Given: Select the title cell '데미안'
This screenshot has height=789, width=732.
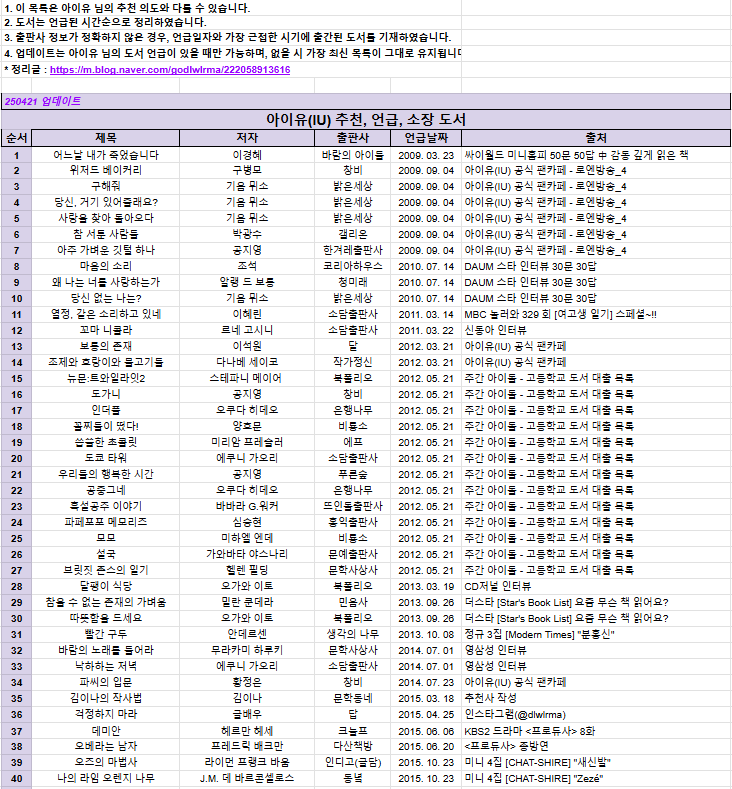Looking at the screenshot, I should 106,731.
